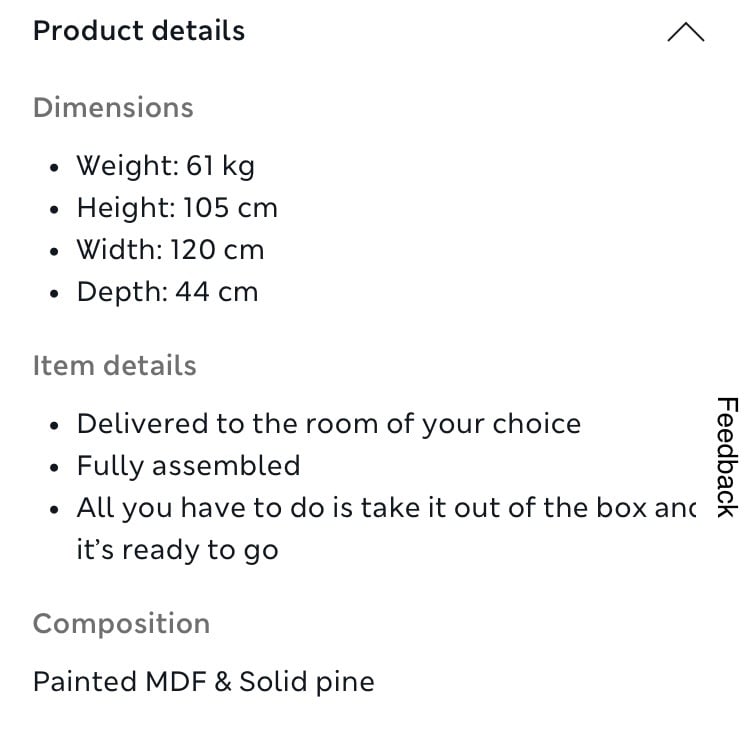This screenshot has height=734, width=750.
Task: Collapse the Product details section chevron
Action: tap(685, 32)
